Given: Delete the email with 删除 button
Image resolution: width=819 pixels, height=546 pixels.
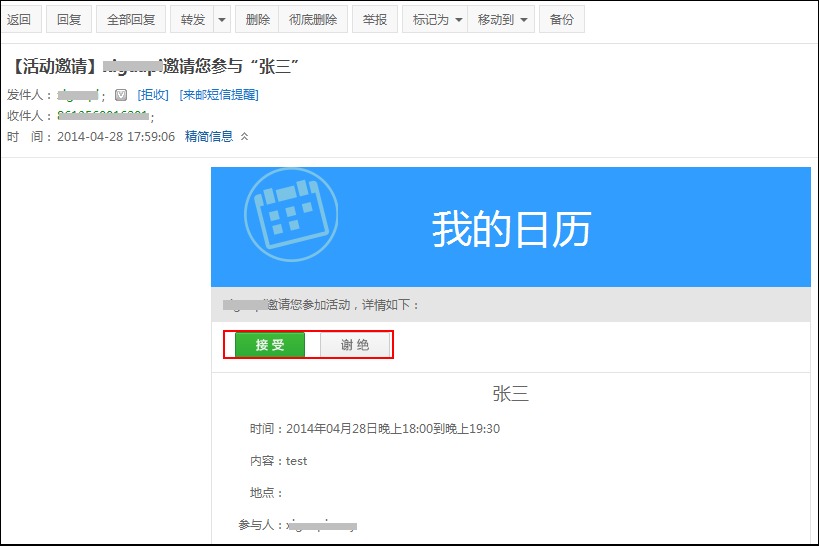Looking at the screenshot, I should pos(257,20).
